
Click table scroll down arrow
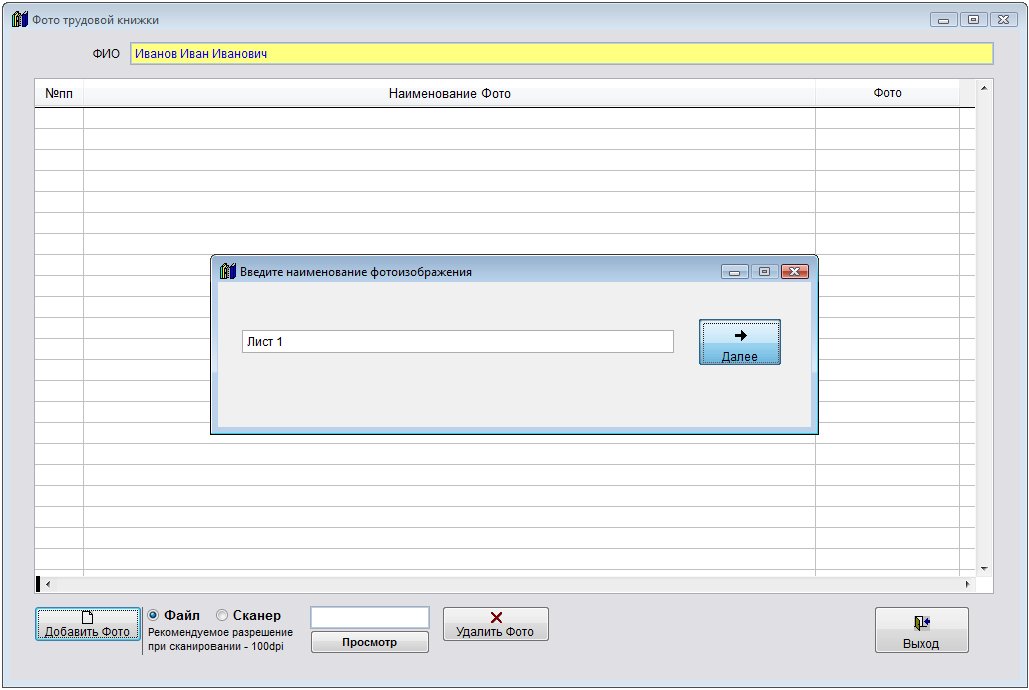[984, 569]
